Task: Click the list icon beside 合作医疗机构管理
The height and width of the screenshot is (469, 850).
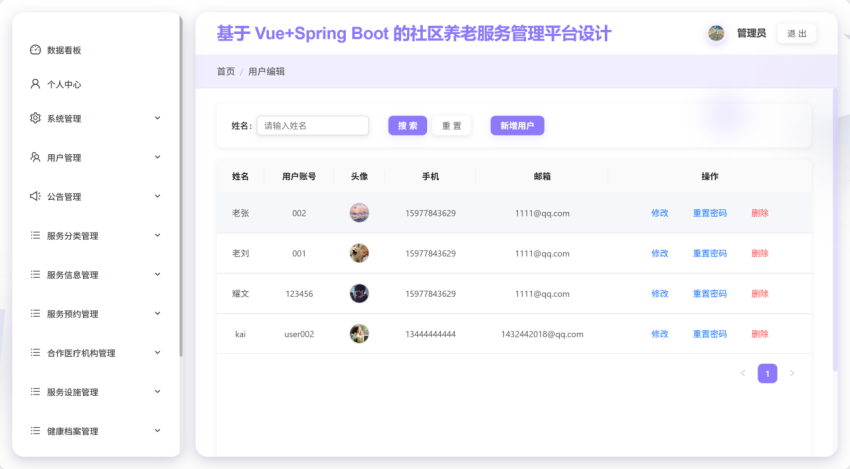Action: click(35, 352)
